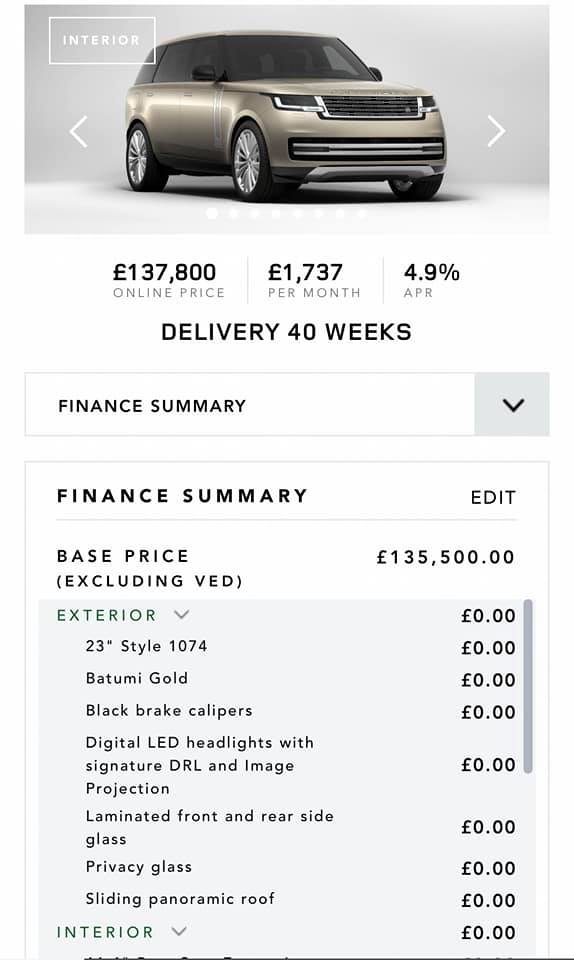Select the second carousel dot indicator

click(233, 213)
